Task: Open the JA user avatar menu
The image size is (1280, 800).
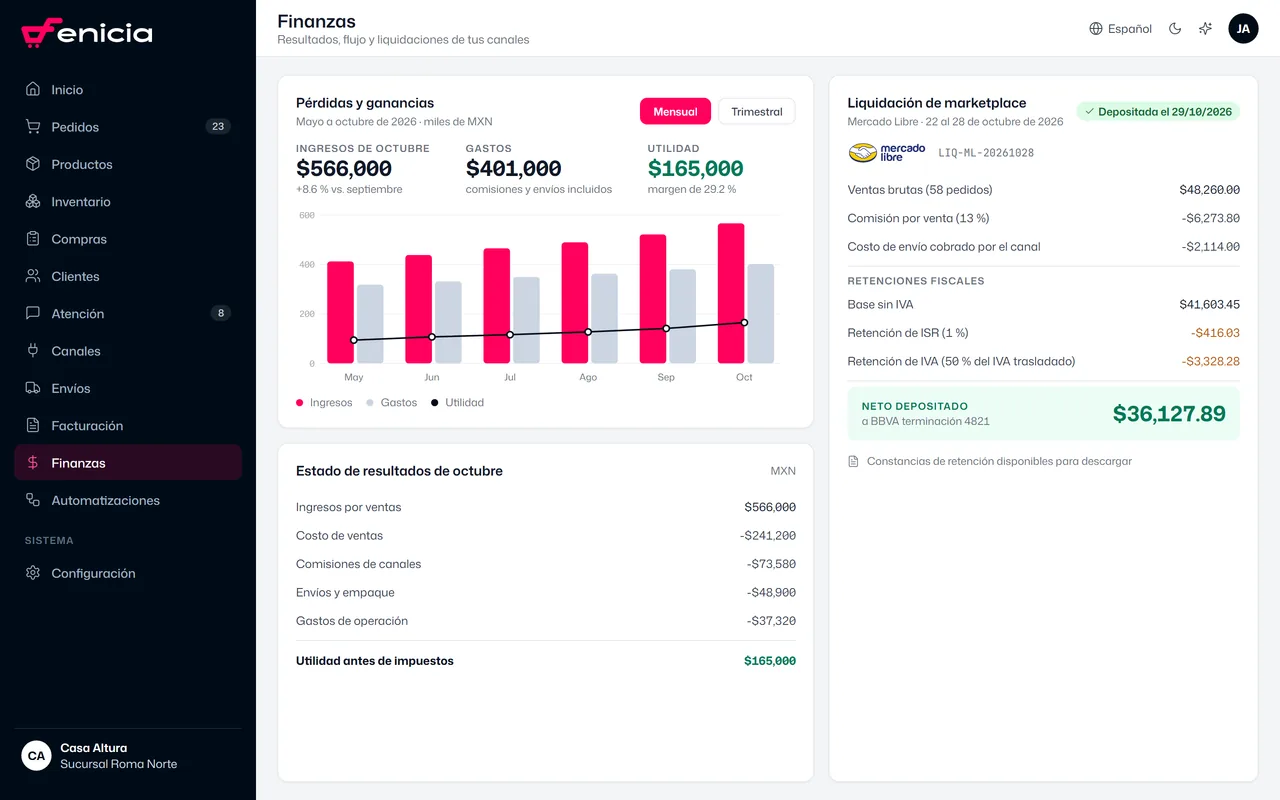Action: click(x=1243, y=29)
